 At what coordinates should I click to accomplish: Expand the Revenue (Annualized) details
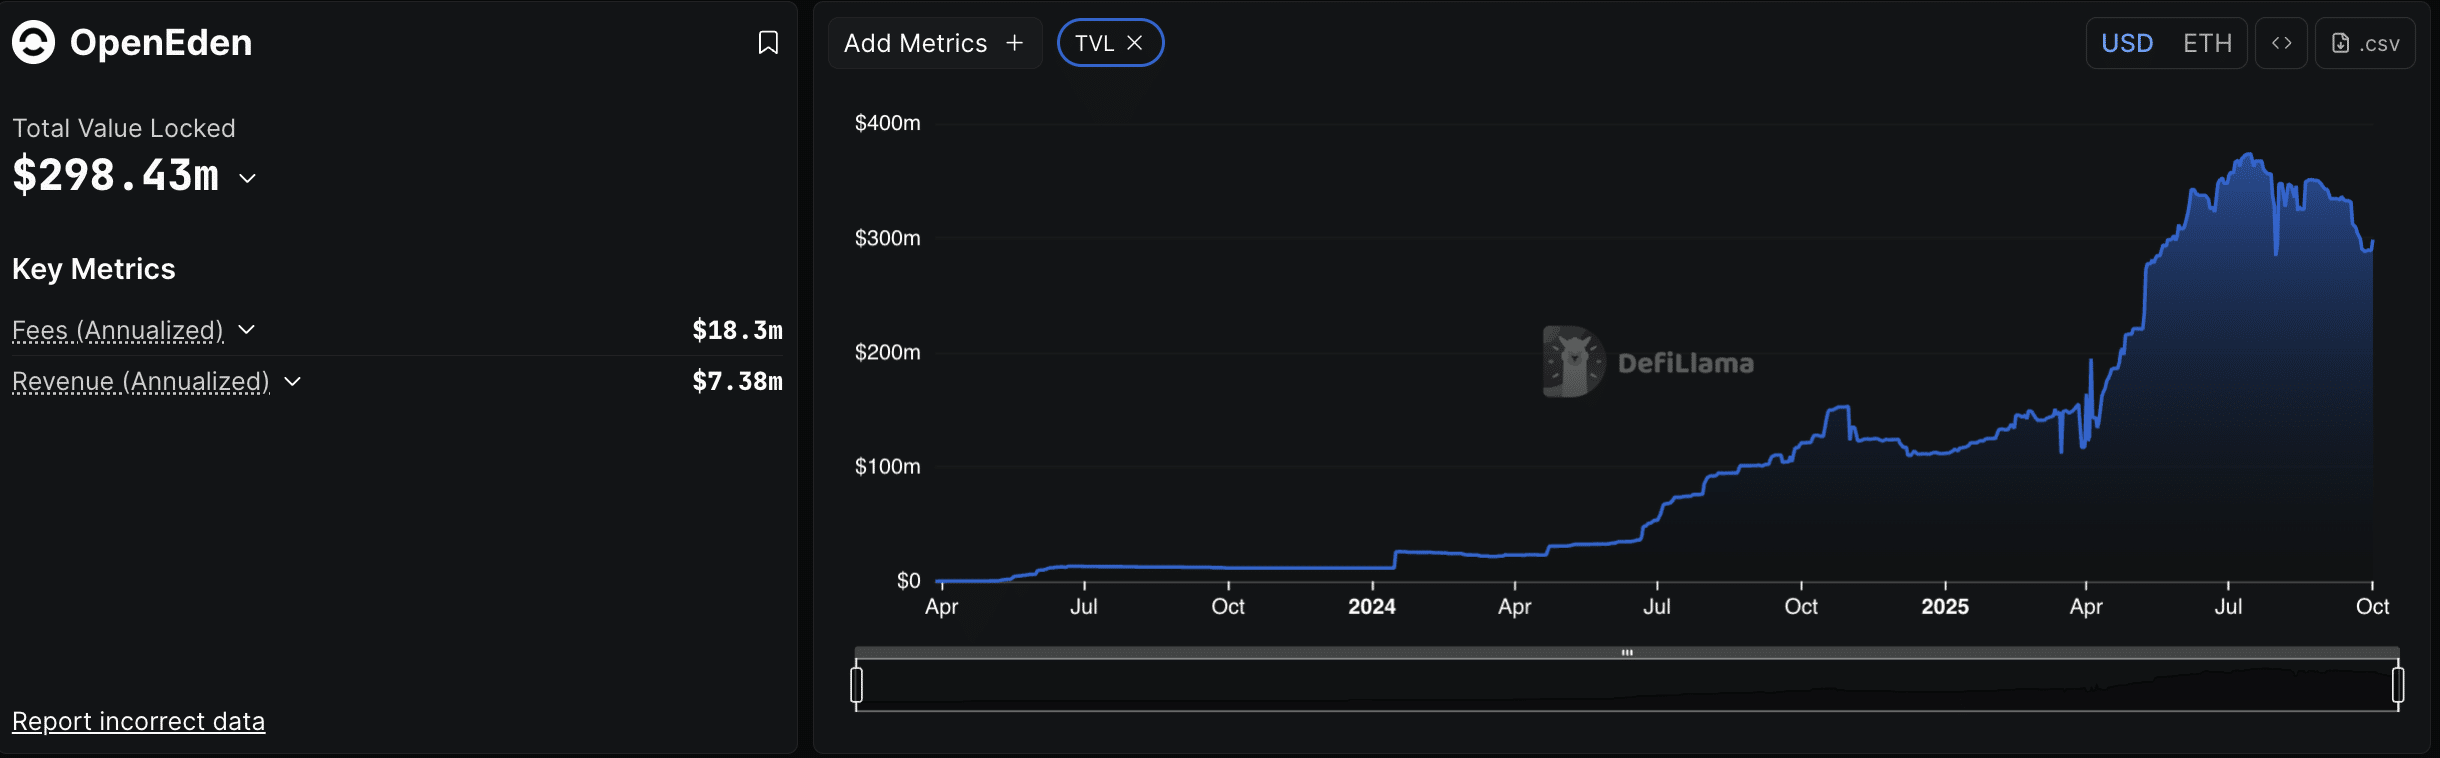[293, 381]
